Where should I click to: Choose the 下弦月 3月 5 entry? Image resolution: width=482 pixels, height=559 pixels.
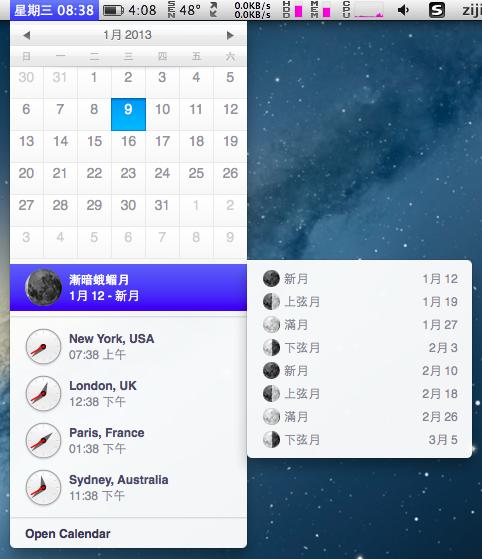[x=360, y=440]
